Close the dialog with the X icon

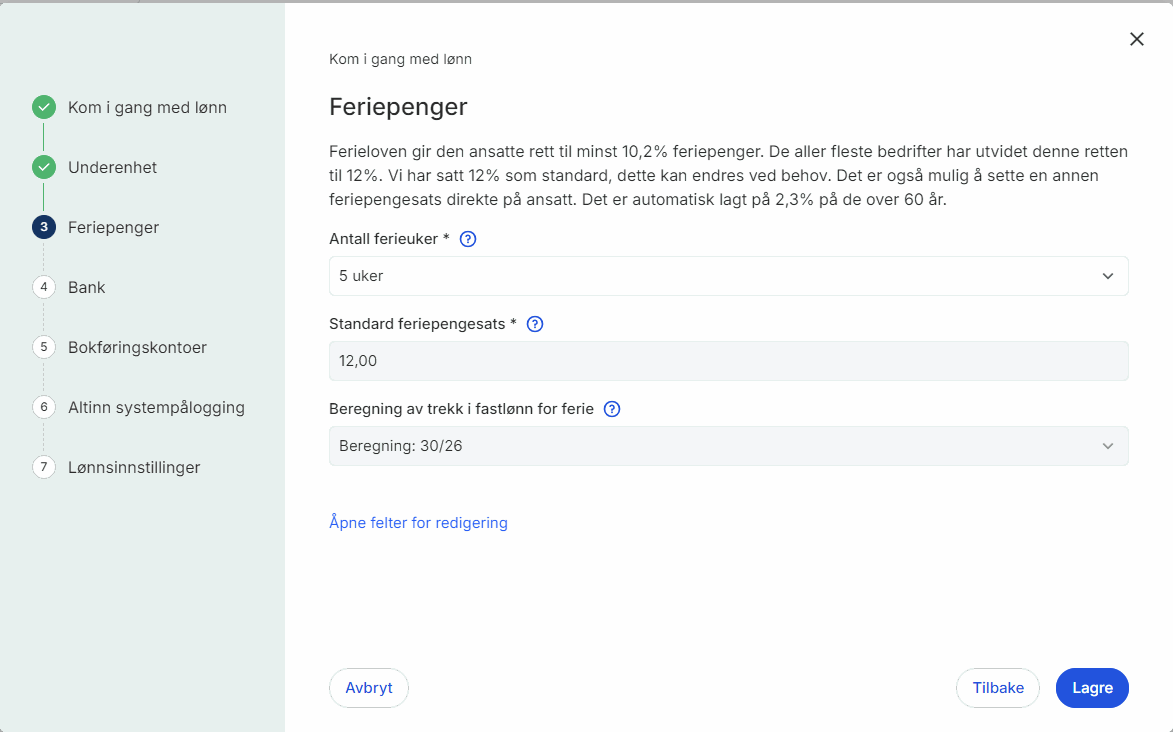click(x=1136, y=39)
